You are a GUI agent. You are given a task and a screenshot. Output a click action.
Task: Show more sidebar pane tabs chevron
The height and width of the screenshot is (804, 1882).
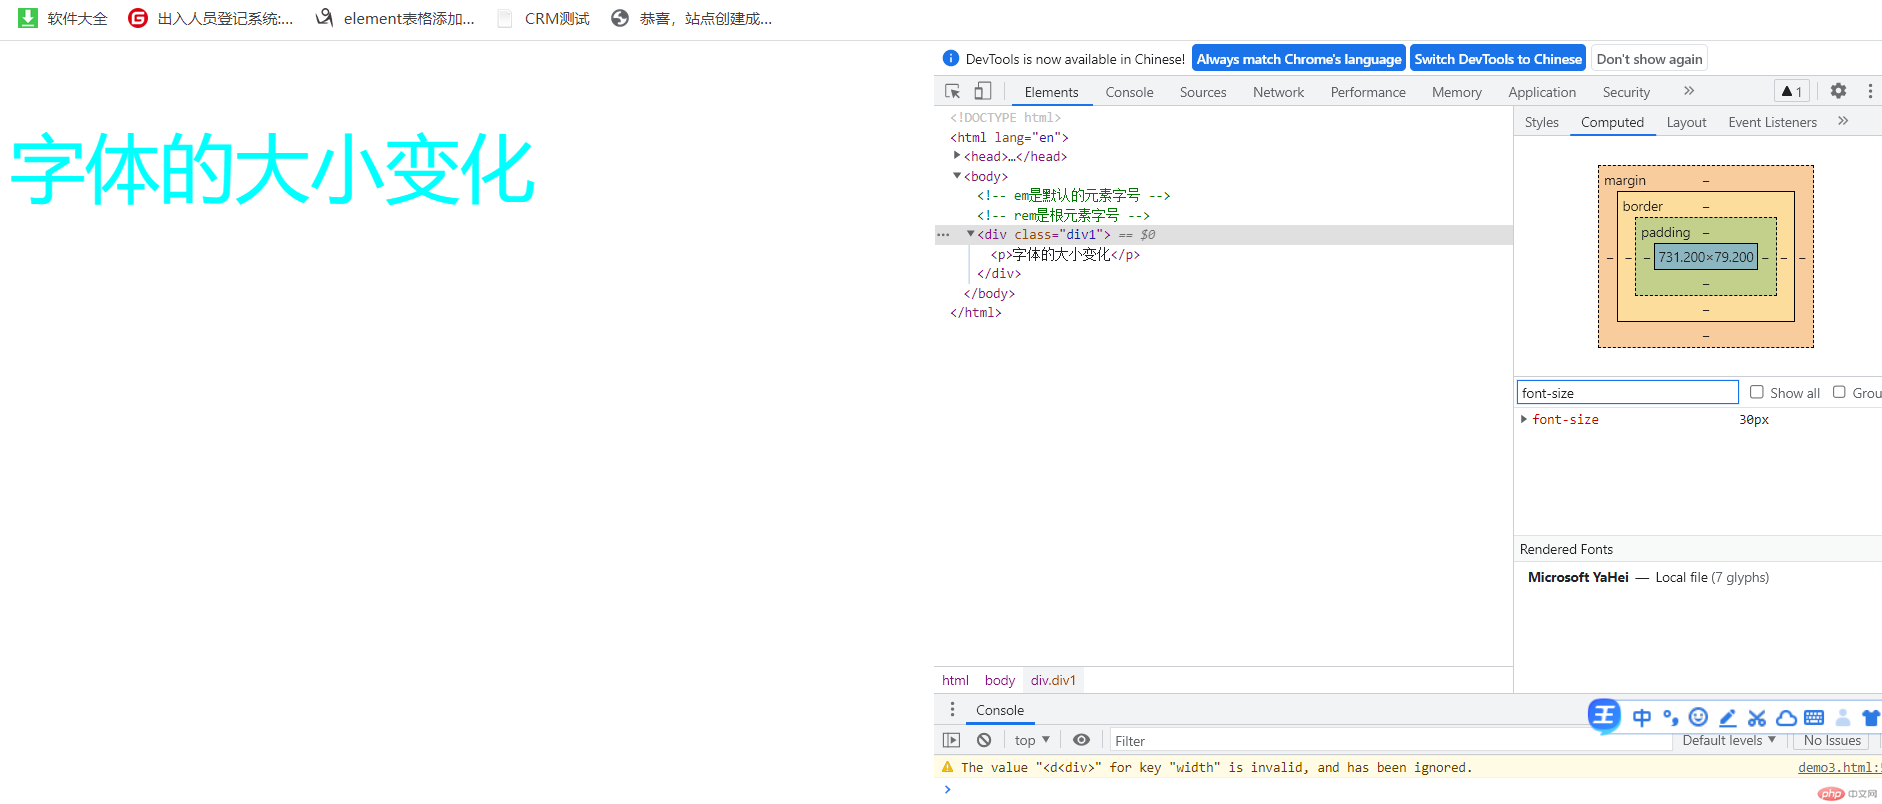click(x=1843, y=121)
